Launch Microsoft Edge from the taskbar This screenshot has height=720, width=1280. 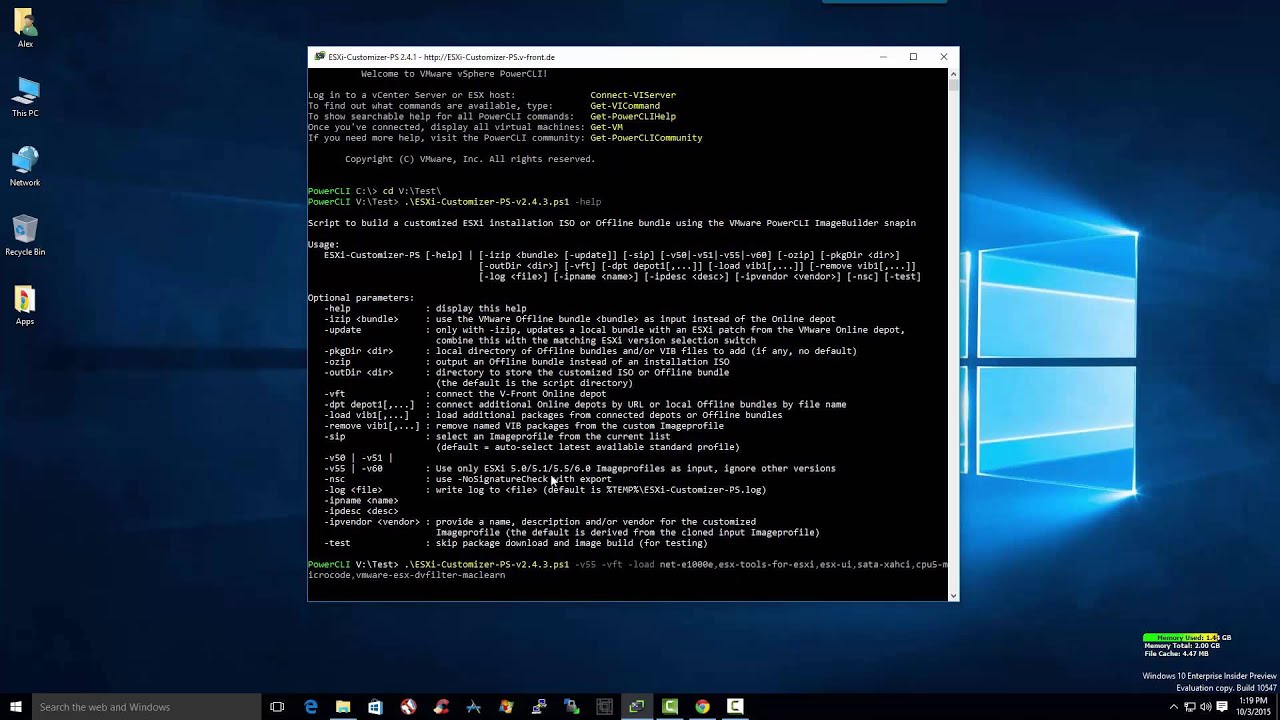pyautogui.click(x=311, y=707)
